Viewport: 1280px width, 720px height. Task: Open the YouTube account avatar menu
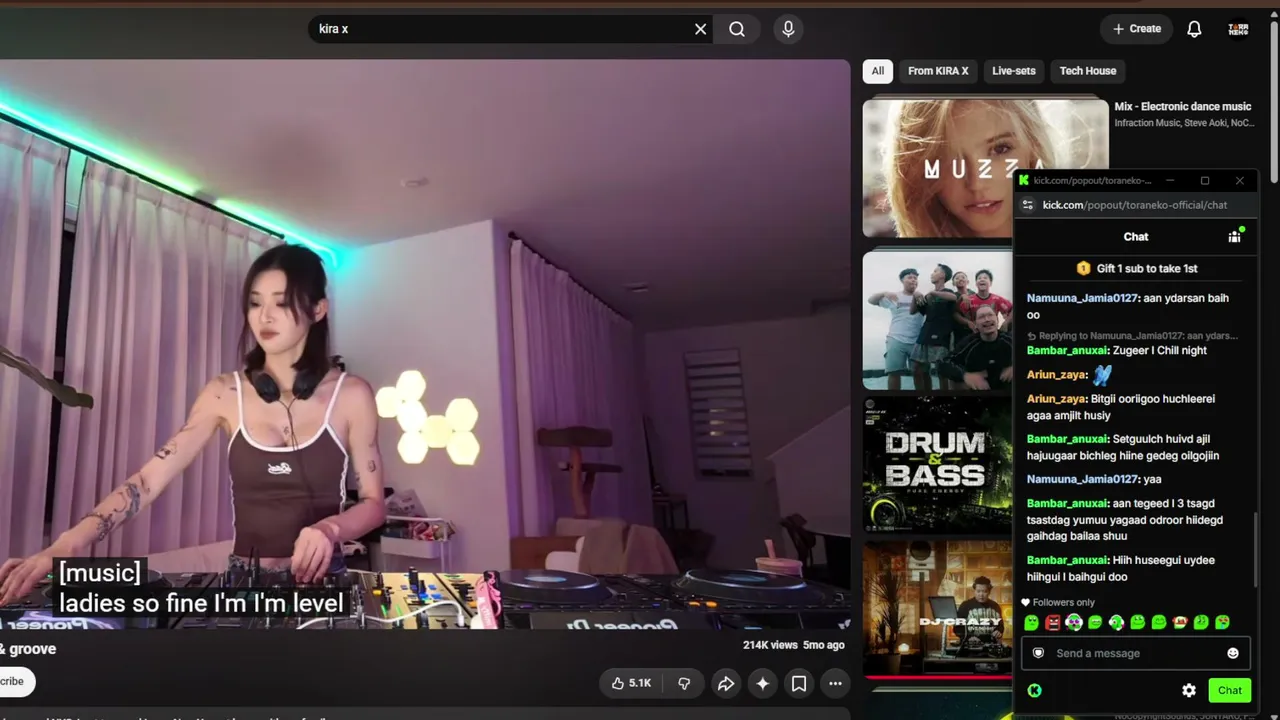click(1238, 29)
